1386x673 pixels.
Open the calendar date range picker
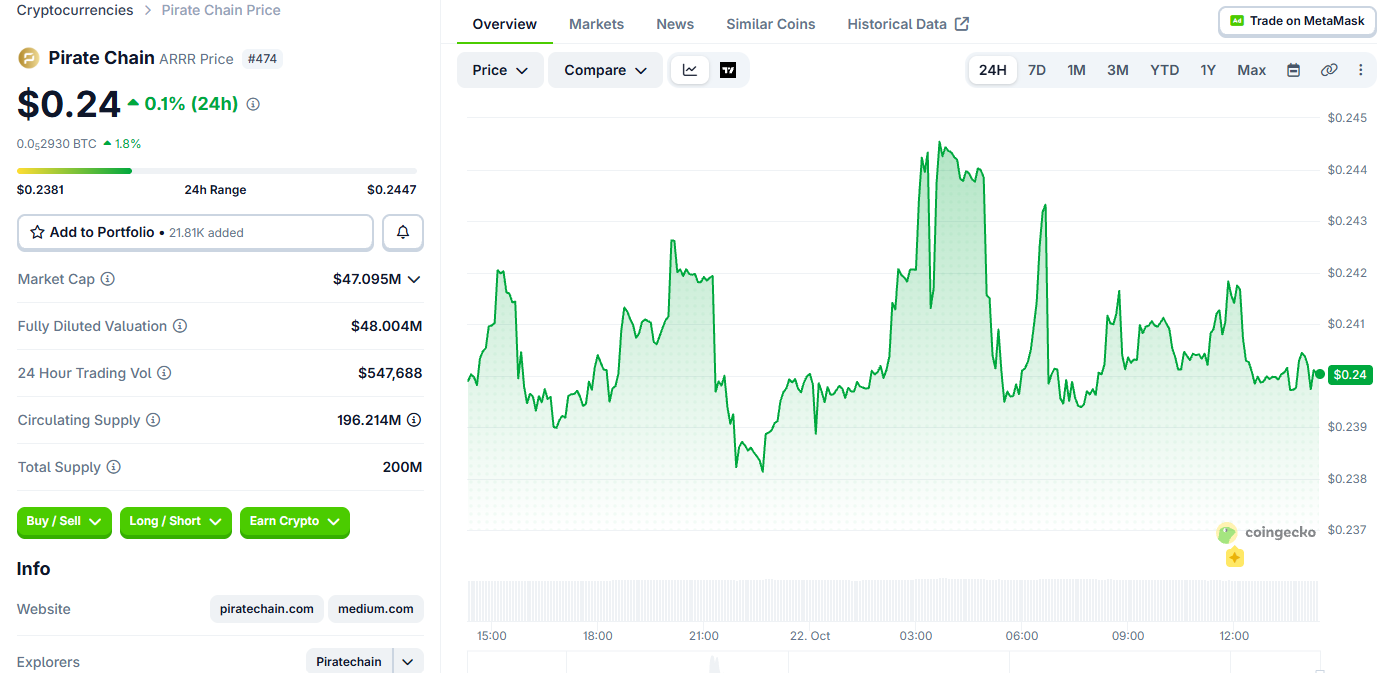tap(1293, 70)
